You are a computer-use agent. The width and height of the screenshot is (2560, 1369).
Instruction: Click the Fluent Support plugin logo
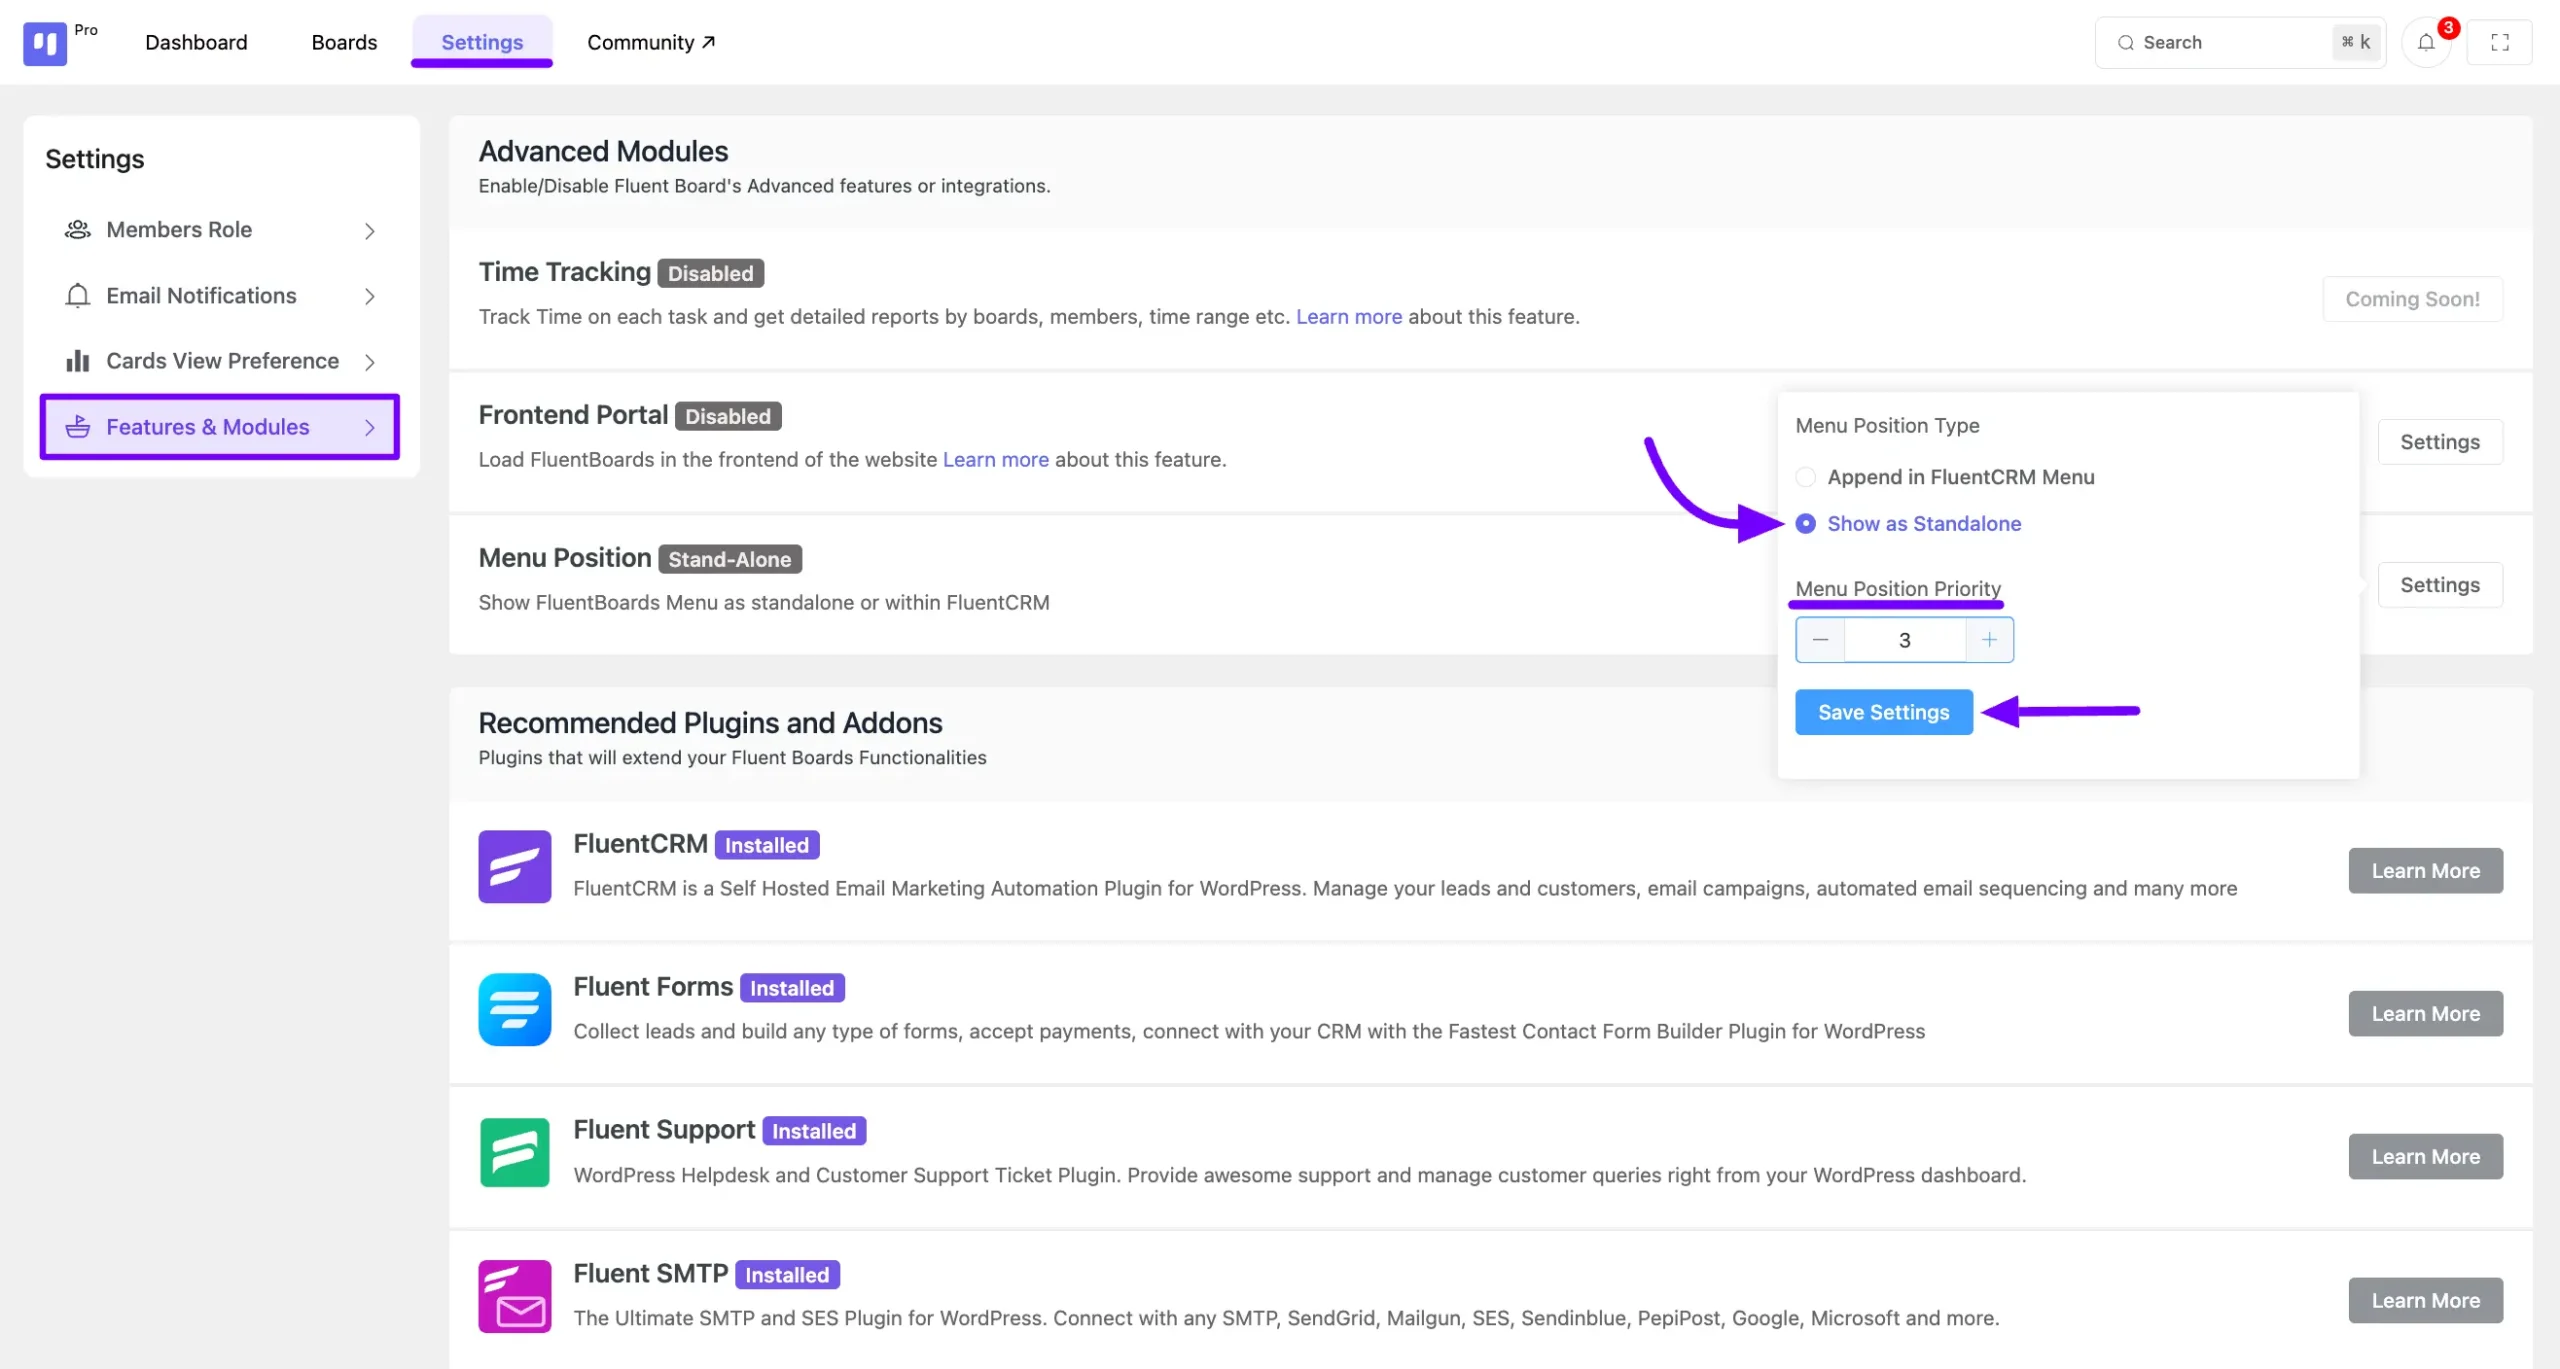(515, 1153)
